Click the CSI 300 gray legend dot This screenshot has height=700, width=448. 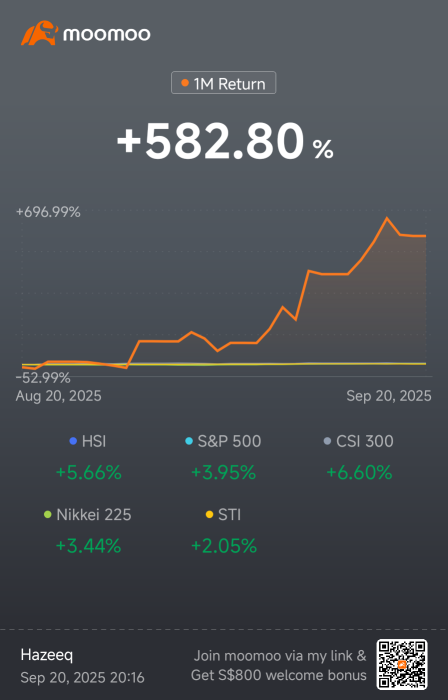[x=327, y=441]
